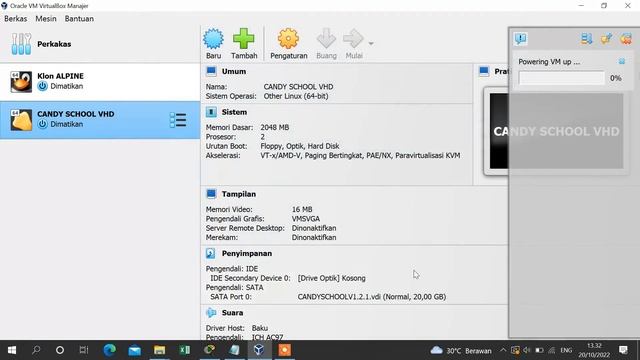
Task: Click the Suara section header
Action: coord(232,313)
